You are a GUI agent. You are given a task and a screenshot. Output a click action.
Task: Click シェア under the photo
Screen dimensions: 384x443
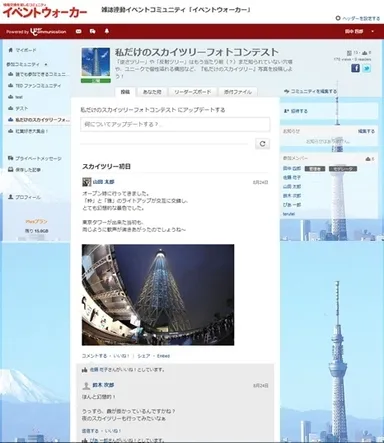(144, 356)
